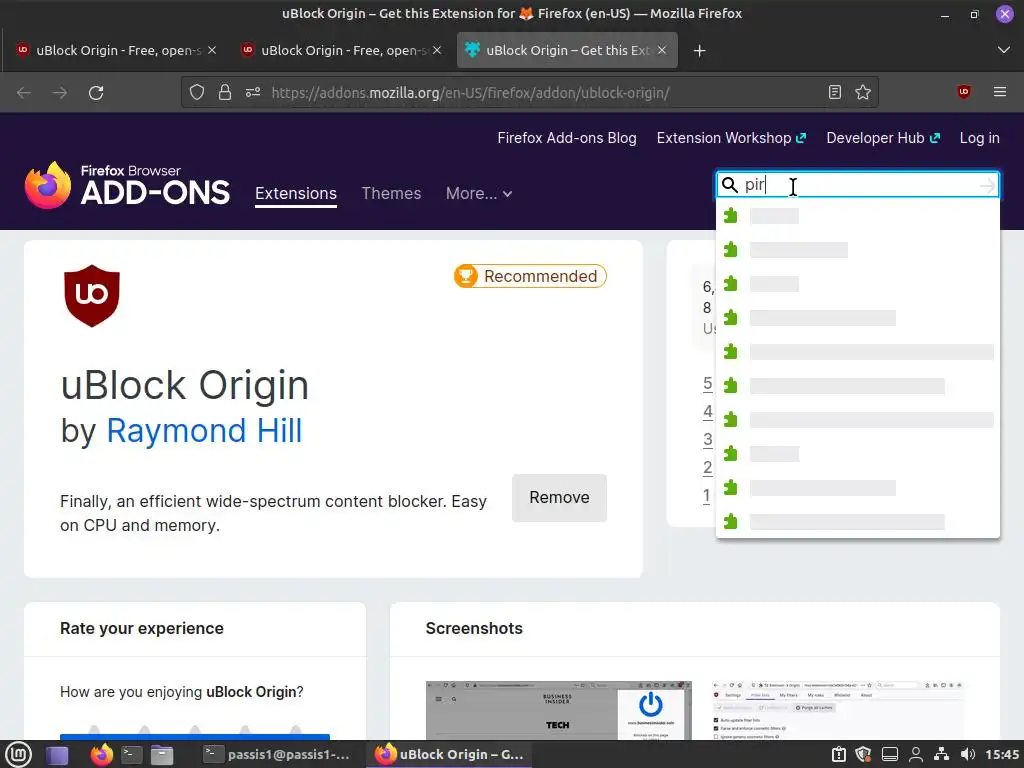The width and height of the screenshot is (1024, 768).
Task: Open update notification tray icon
Action: tap(839, 755)
